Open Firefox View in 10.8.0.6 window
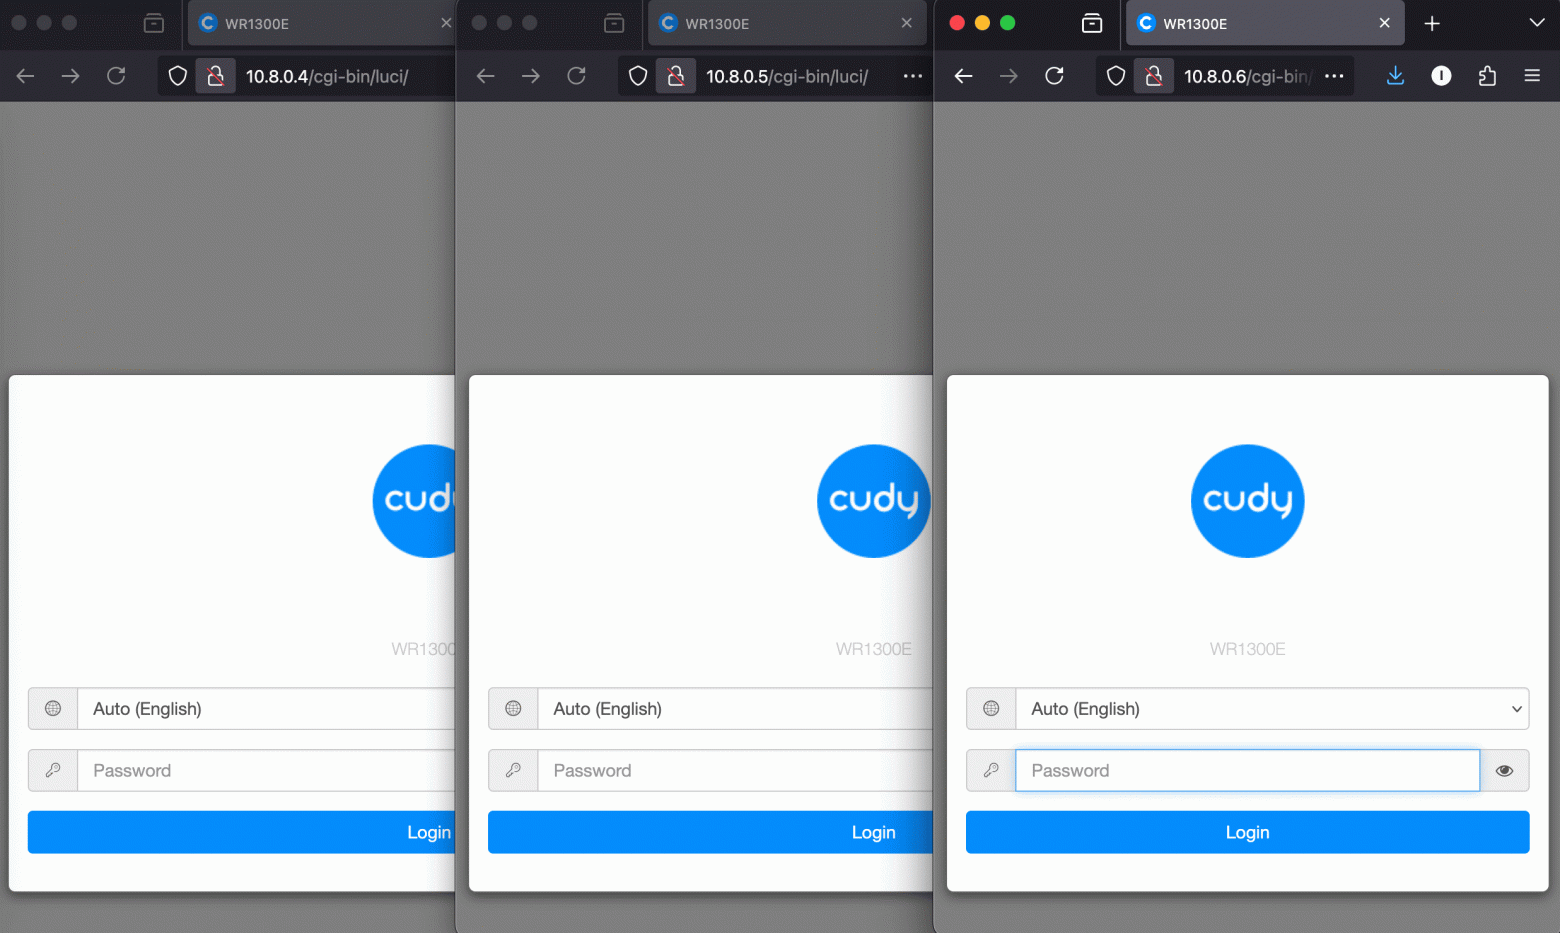This screenshot has height=933, width=1560. coord(1092,23)
